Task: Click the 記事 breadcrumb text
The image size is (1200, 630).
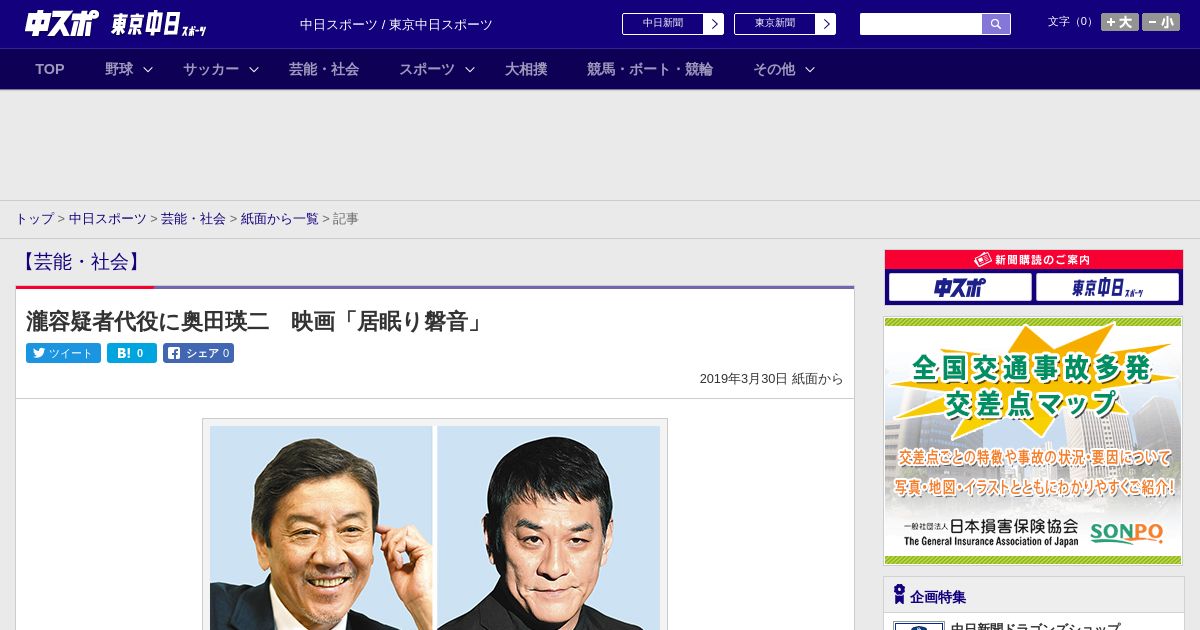Action: coord(346,218)
